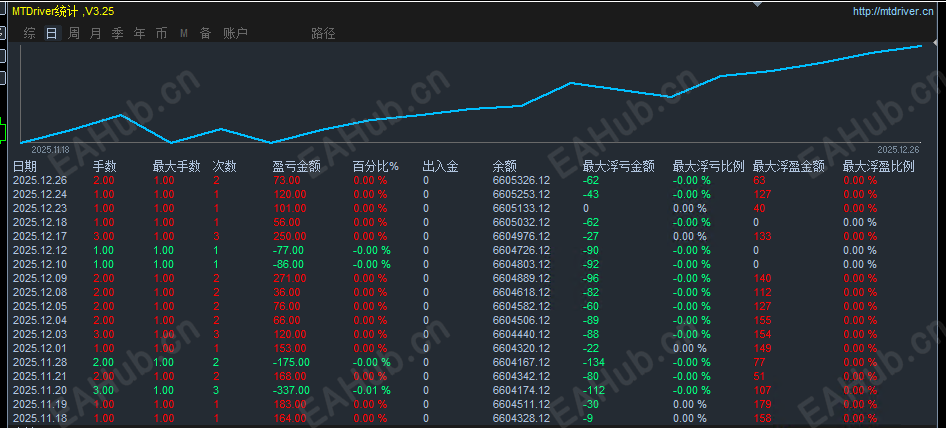Select the 2025.12.01 date row
Screen dimensions: 946x428
coord(40,348)
